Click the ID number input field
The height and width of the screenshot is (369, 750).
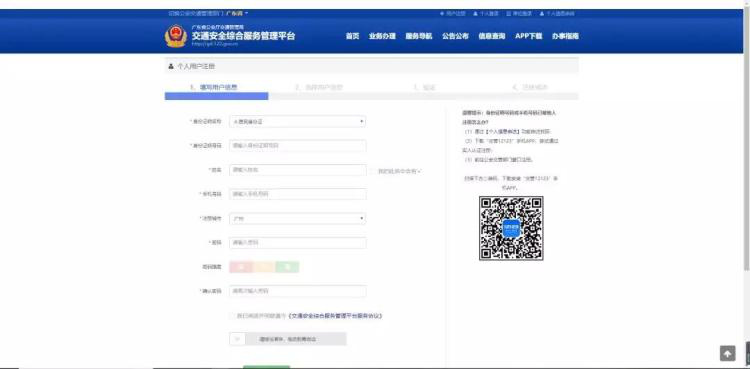coord(298,145)
